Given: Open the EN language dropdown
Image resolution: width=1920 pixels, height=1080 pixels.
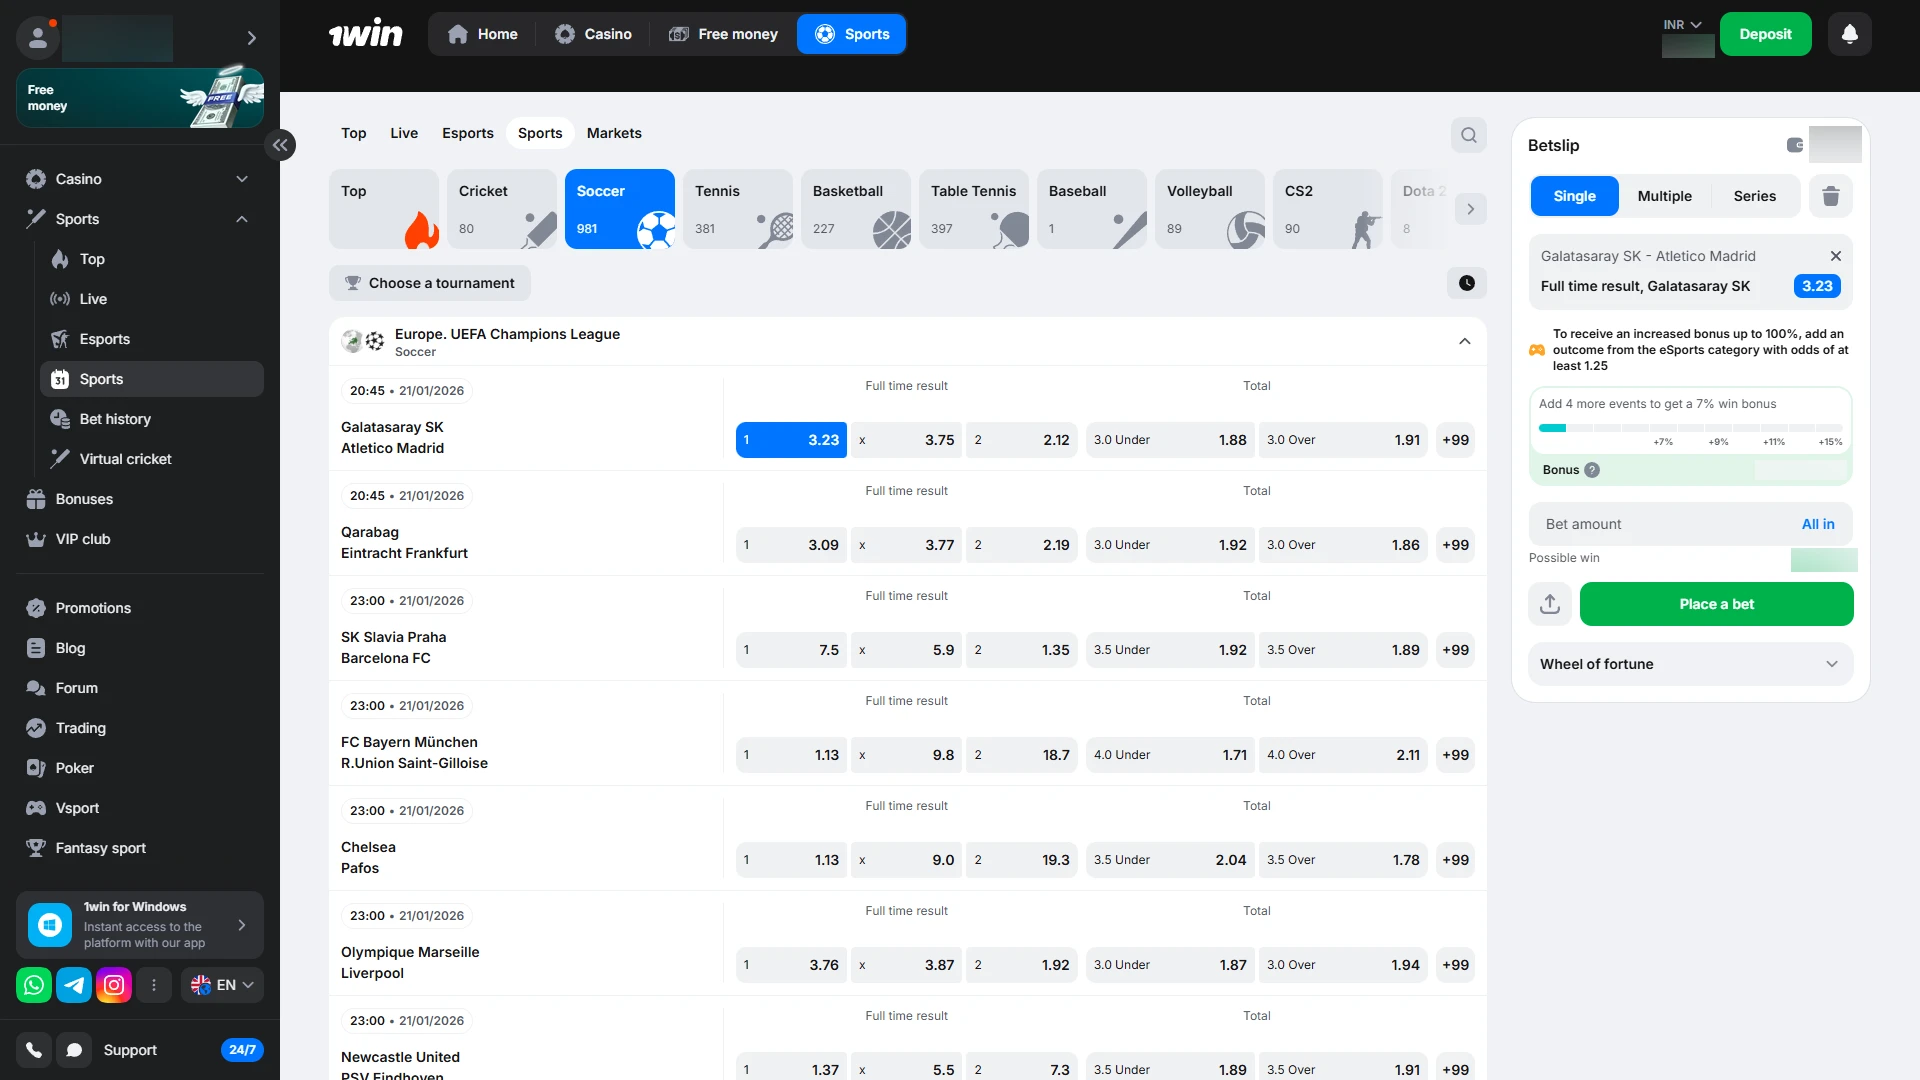Looking at the screenshot, I should coord(223,985).
